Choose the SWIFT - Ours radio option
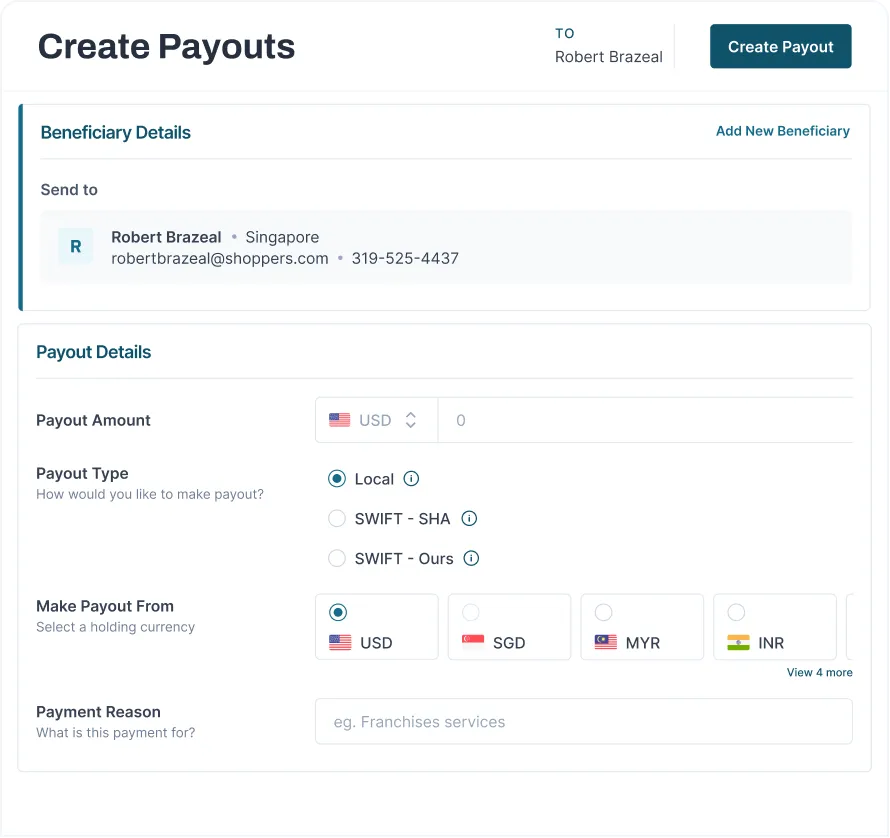Screen dimensions: 890x838 [337, 559]
